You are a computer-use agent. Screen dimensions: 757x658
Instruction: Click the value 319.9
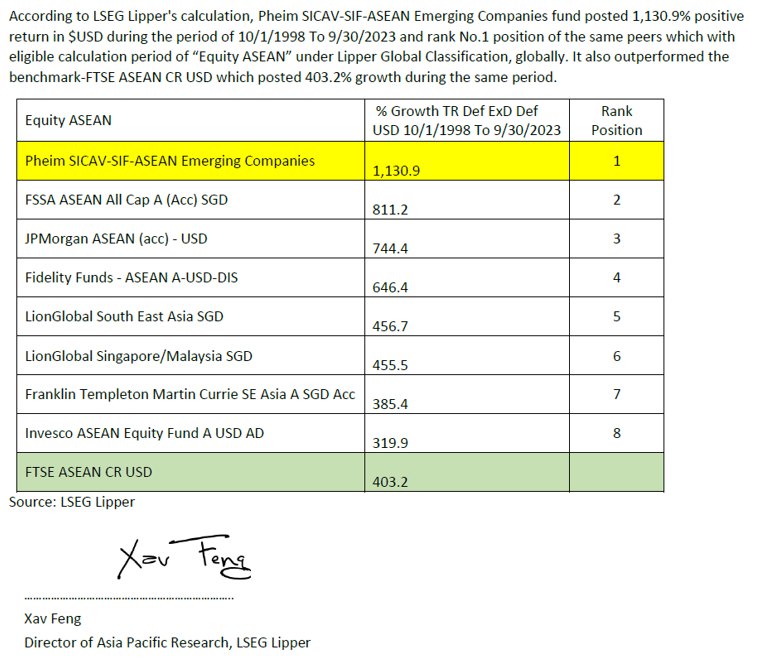[x=390, y=443]
